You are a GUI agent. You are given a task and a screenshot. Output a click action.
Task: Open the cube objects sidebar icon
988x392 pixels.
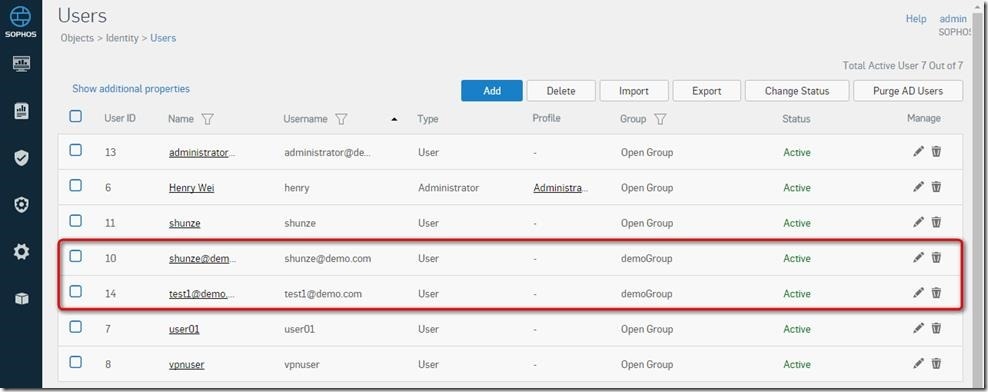pyautogui.click(x=21, y=299)
